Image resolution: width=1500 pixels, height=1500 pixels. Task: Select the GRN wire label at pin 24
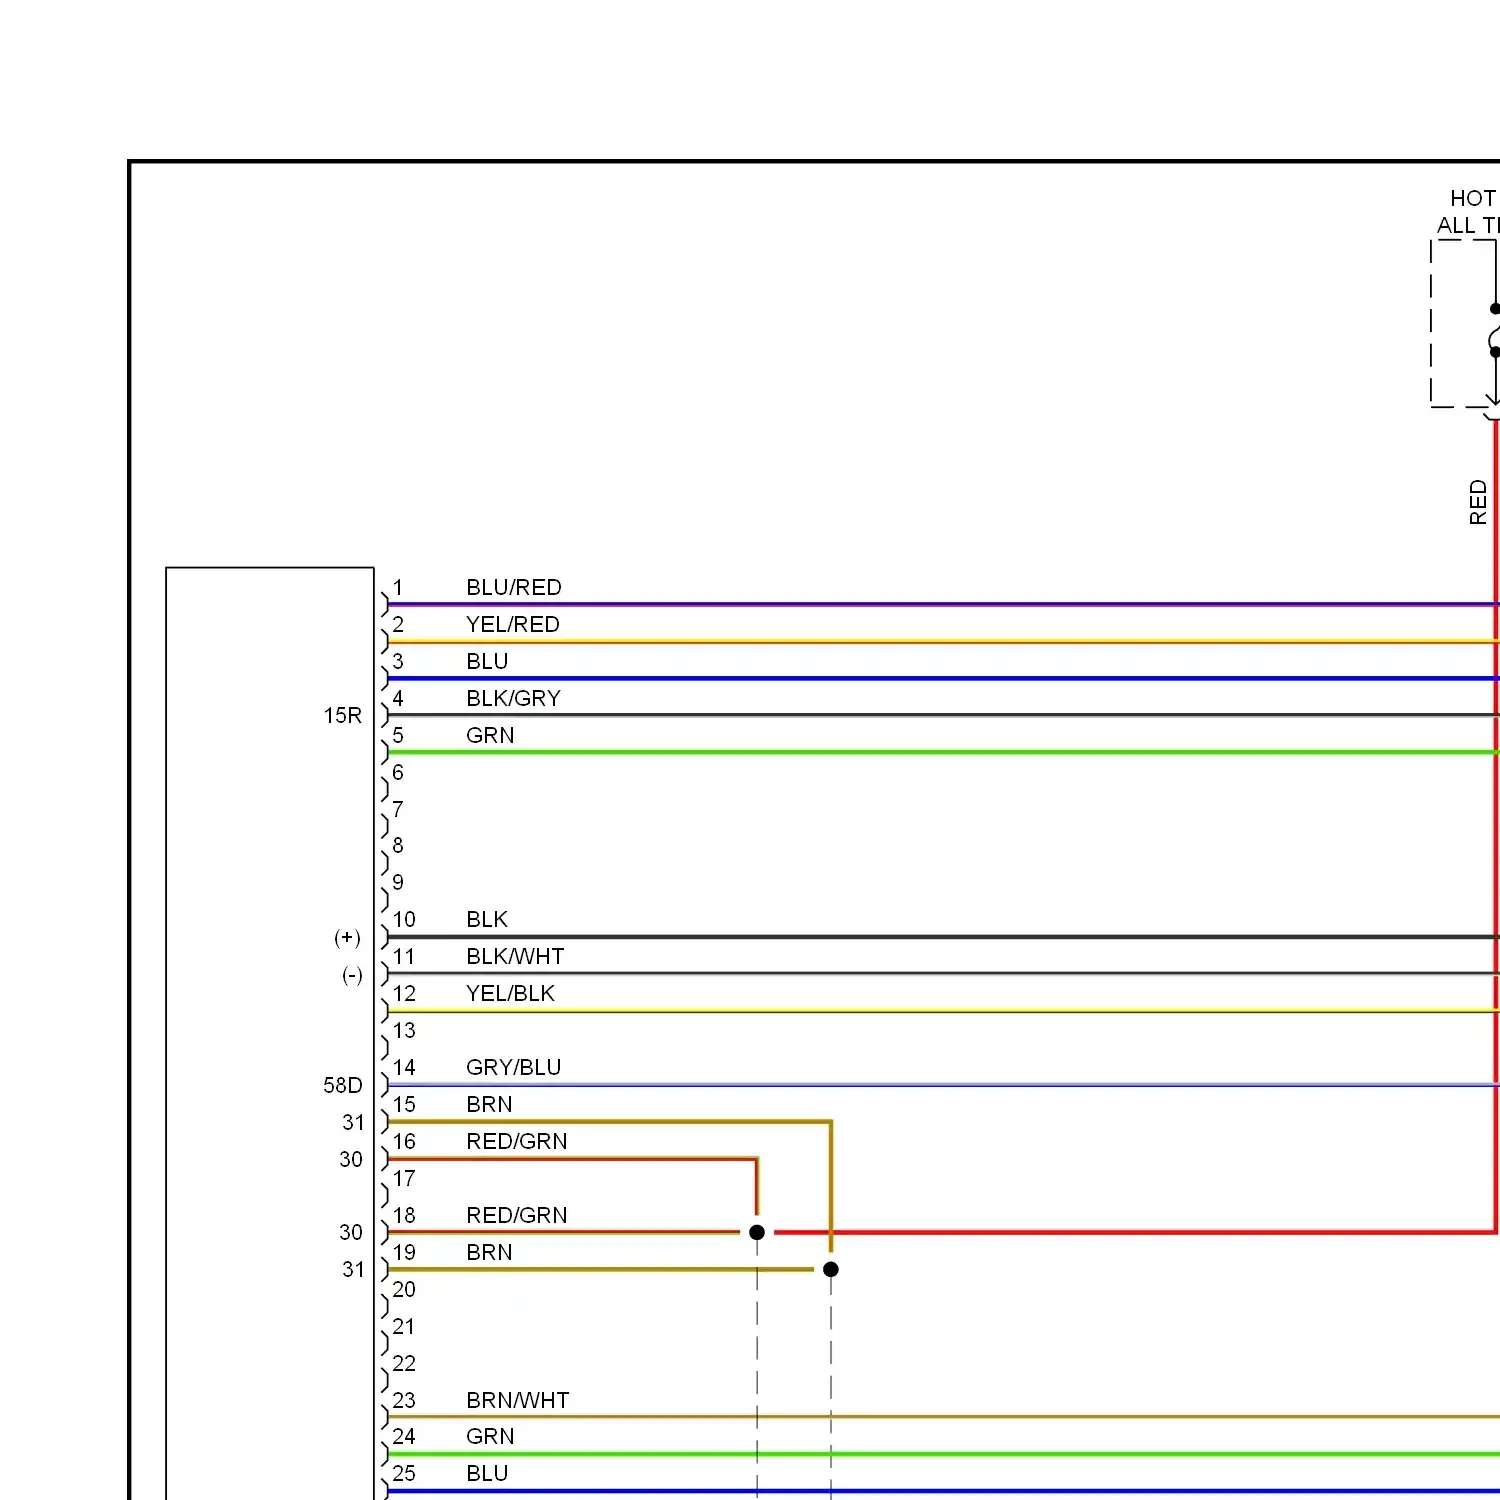pyautogui.click(x=490, y=1436)
